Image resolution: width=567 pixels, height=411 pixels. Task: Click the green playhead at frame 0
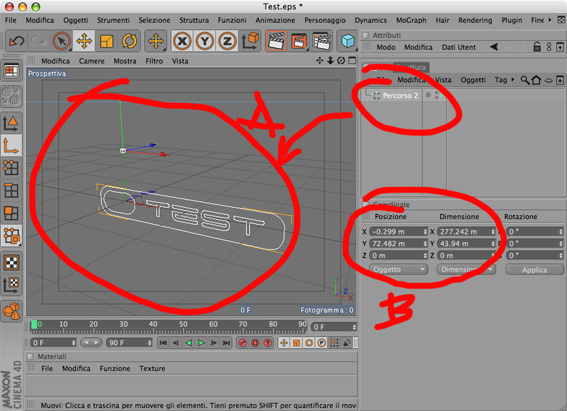pos(34,325)
